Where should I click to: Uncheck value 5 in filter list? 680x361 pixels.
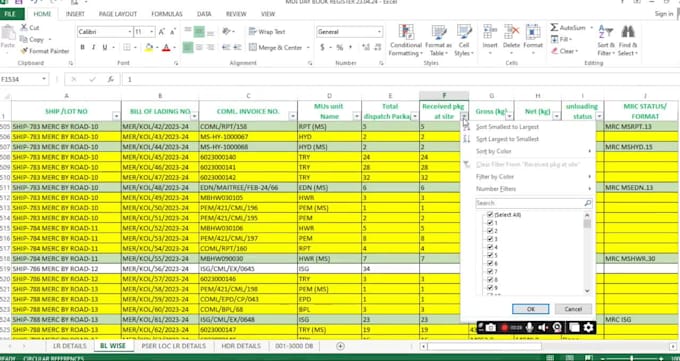coord(490,256)
